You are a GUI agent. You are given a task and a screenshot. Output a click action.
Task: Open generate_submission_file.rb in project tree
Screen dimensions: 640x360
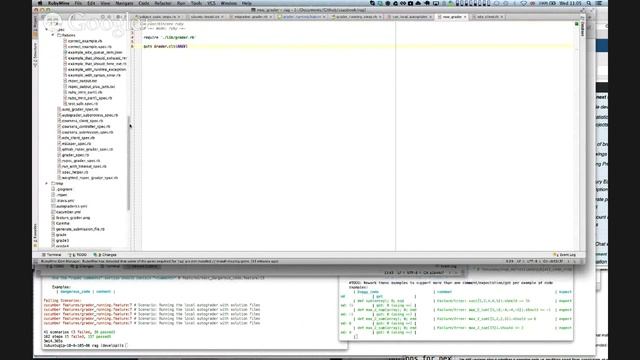click(x=78, y=229)
